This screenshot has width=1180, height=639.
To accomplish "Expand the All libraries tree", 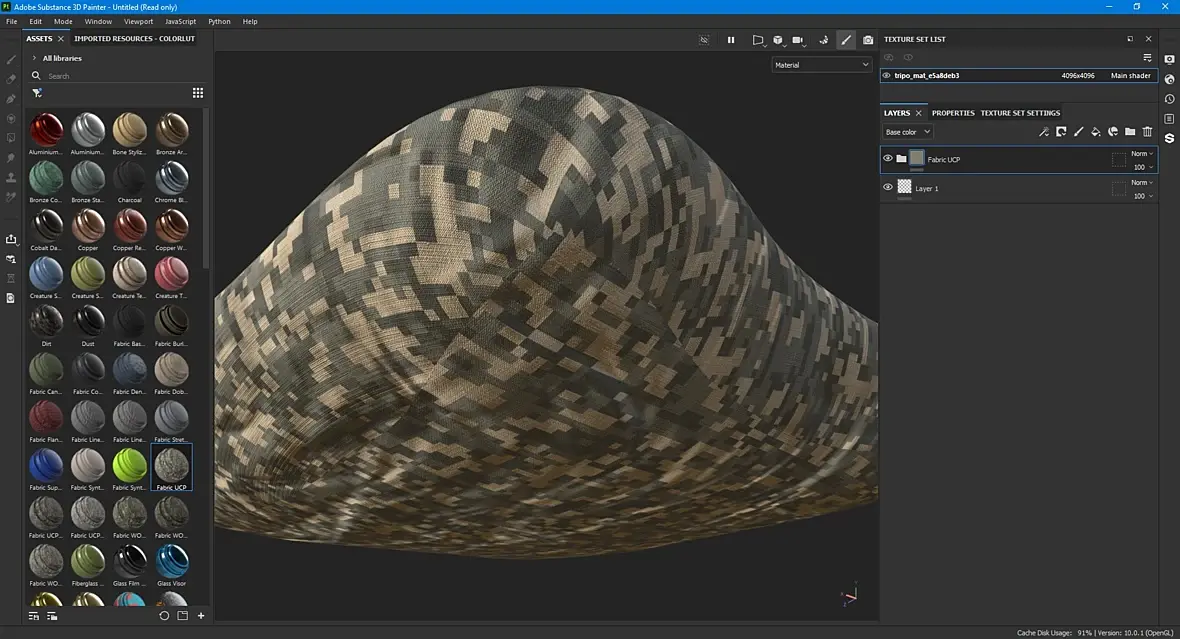I will [x=34, y=58].
